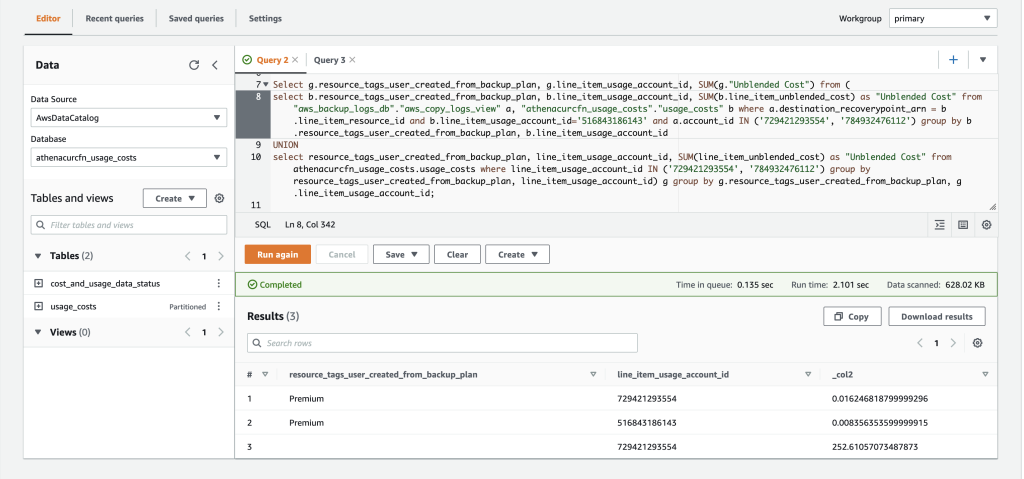Sort by resource_tags_user_created_from_backup_plan column
1024x479 pixels.
[x=593, y=374]
